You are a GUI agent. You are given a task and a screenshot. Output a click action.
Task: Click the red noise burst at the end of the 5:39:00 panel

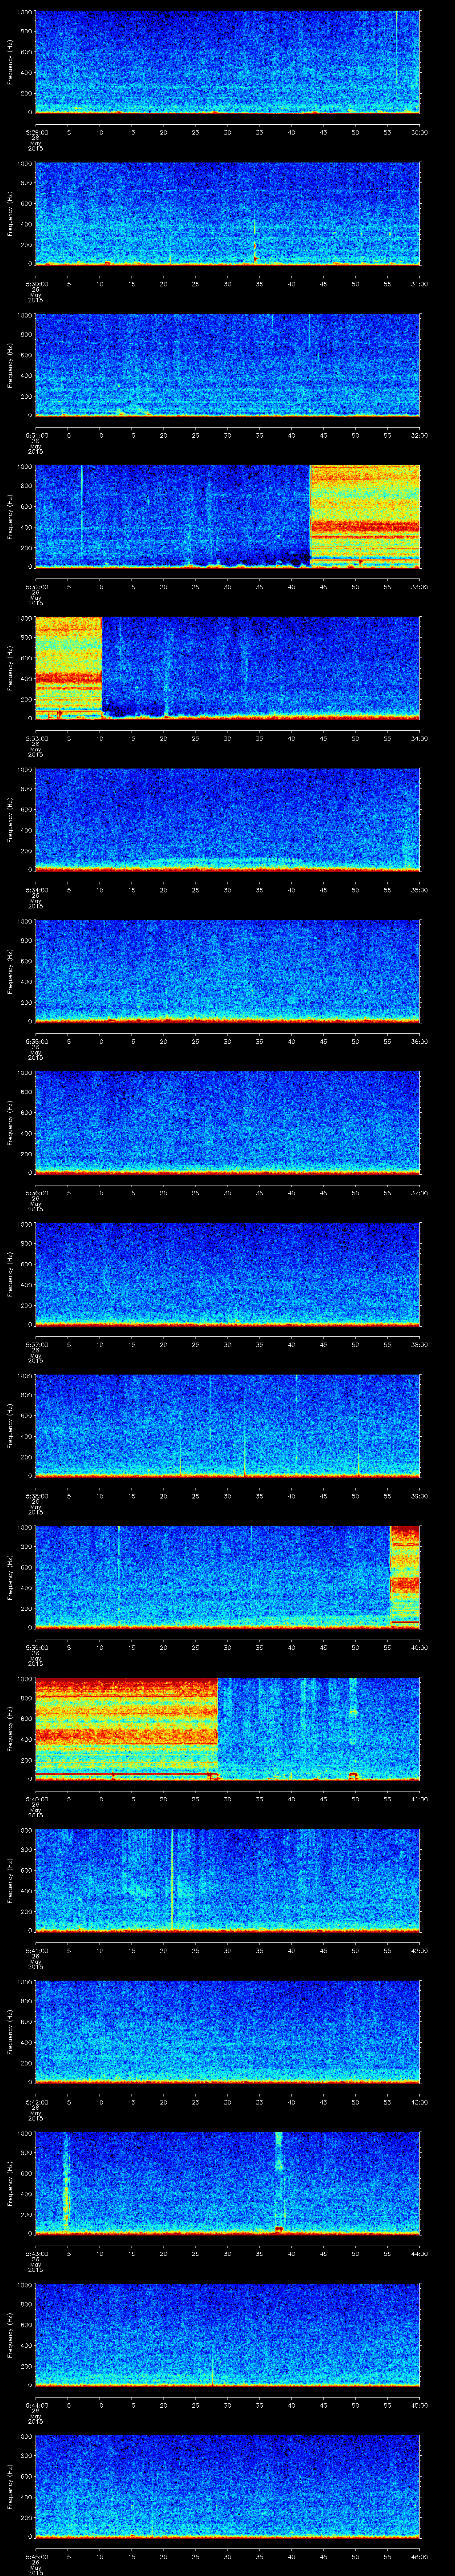(x=404, y=1576)
